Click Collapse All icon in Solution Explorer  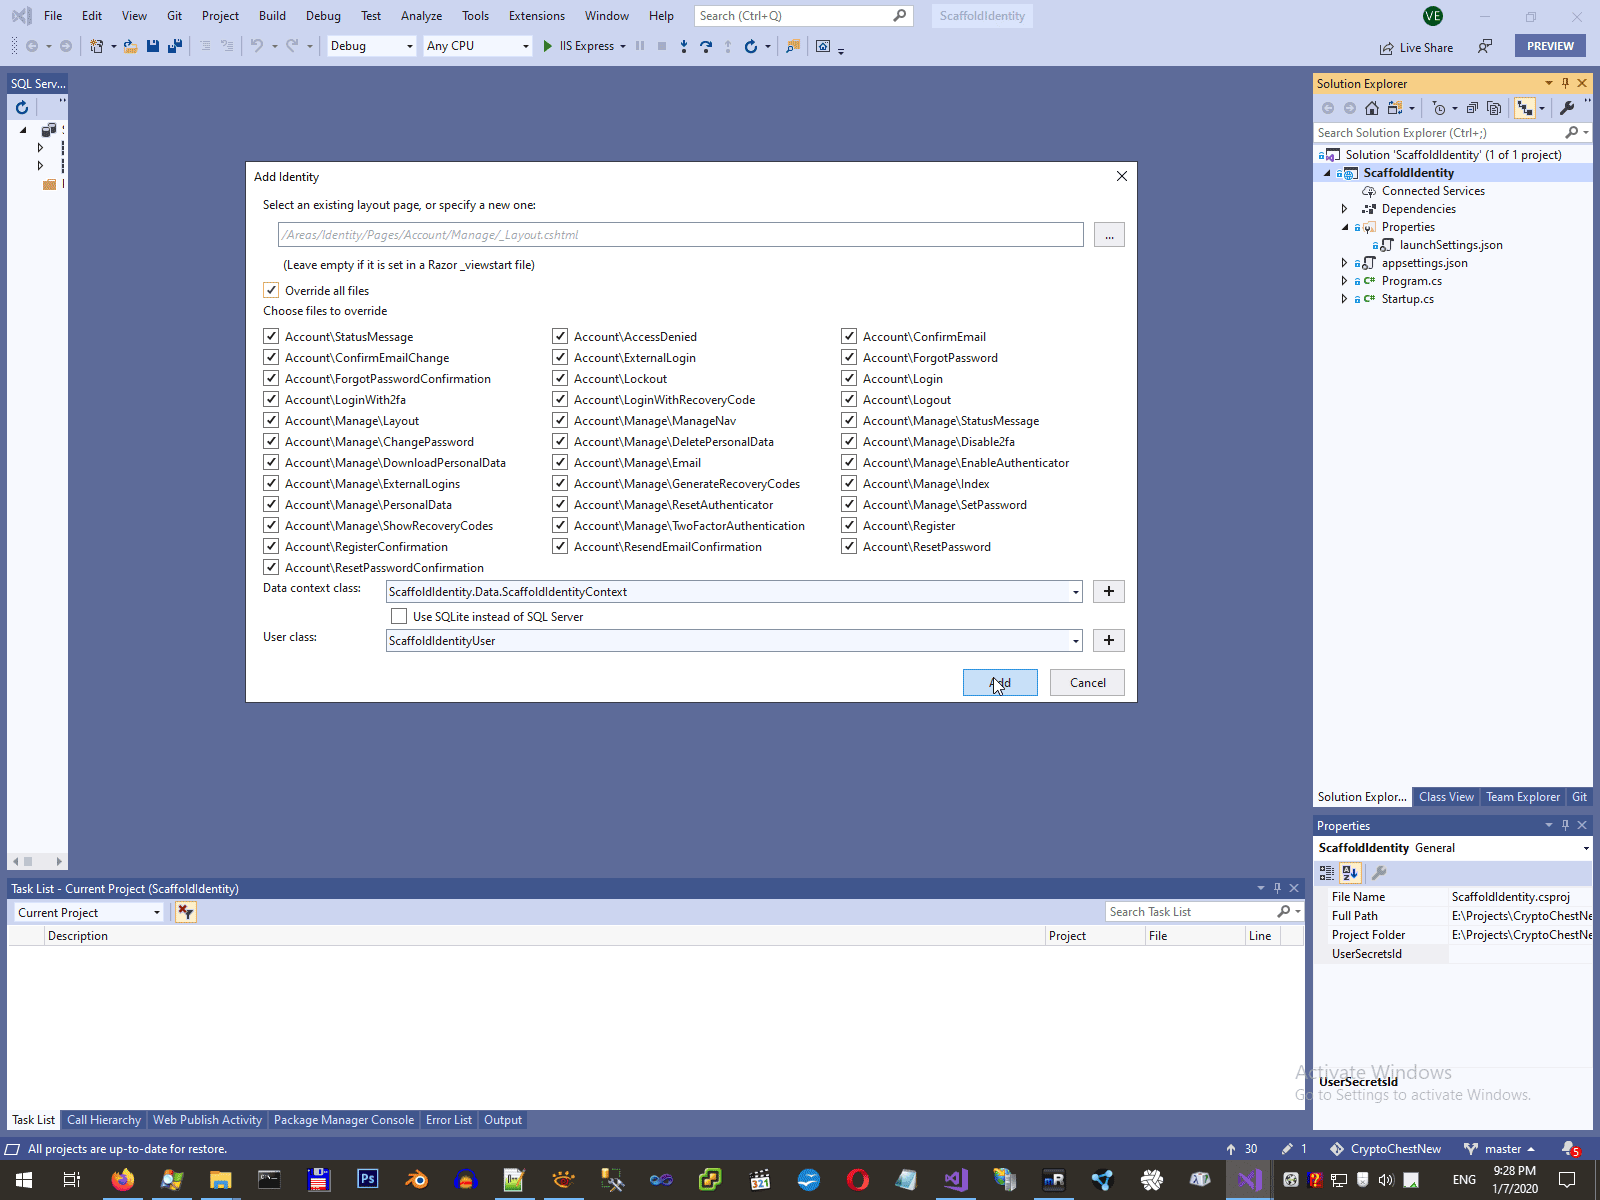click(1472, 108)
